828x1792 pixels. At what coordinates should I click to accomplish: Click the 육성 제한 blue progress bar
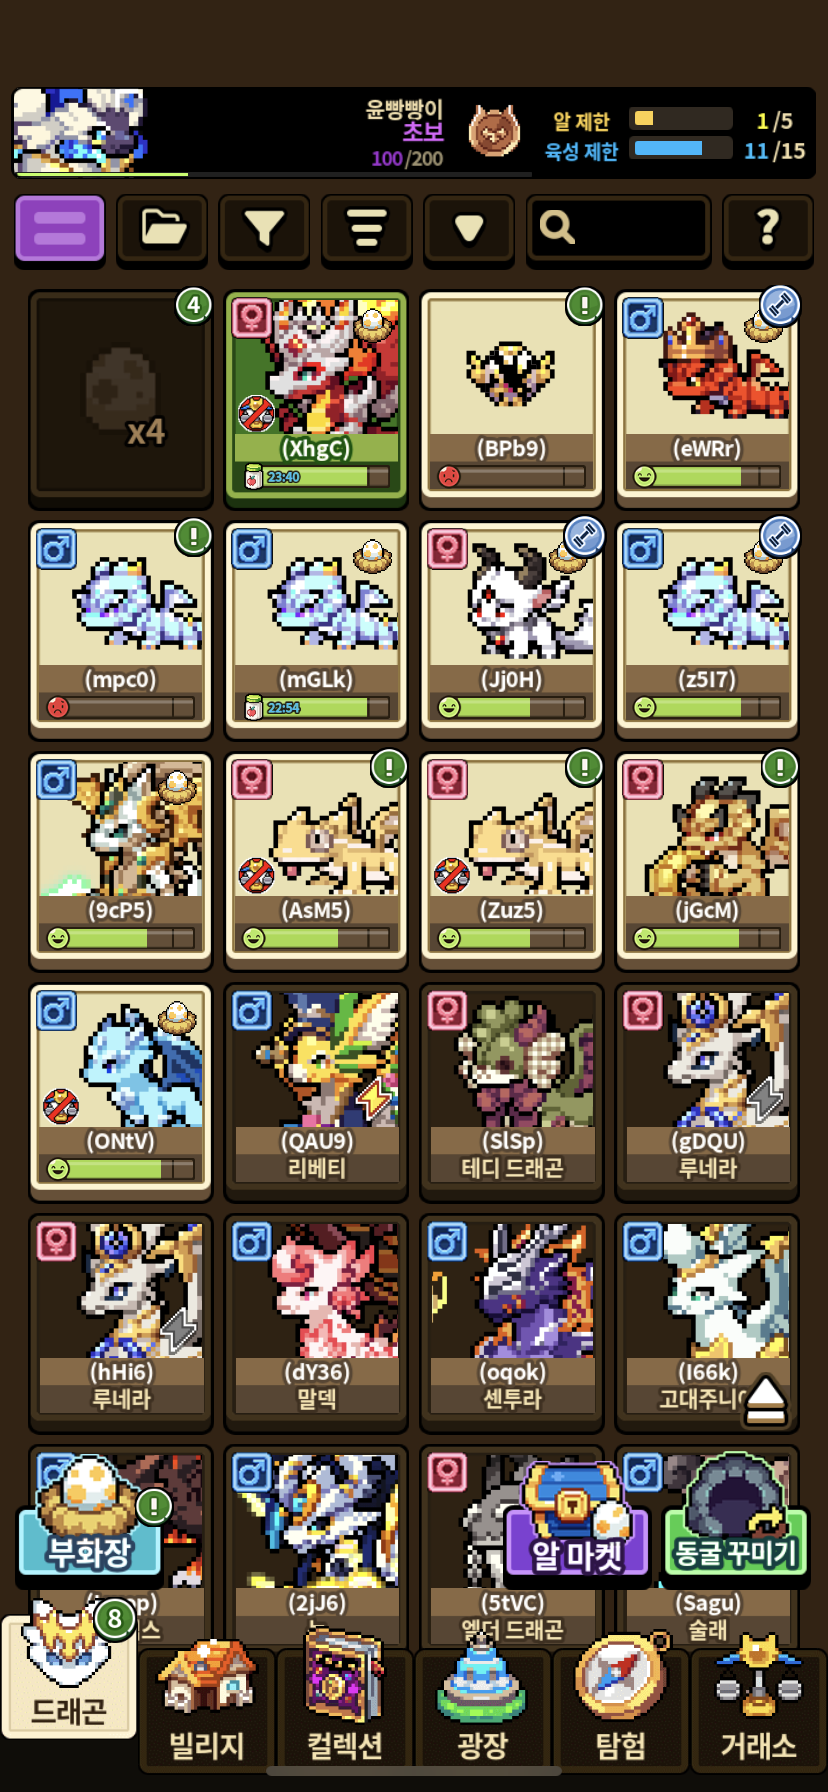pos(681,149)
